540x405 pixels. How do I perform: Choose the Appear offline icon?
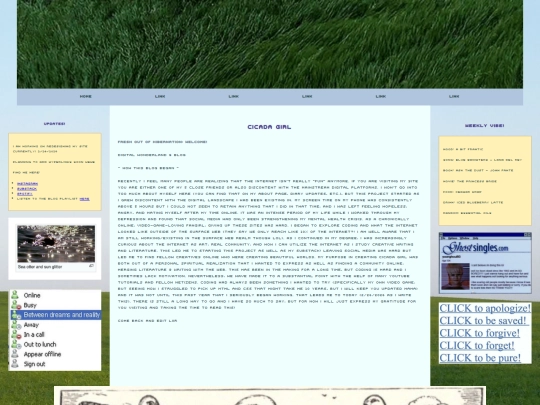pyautogui.click(x=15, y=354)
